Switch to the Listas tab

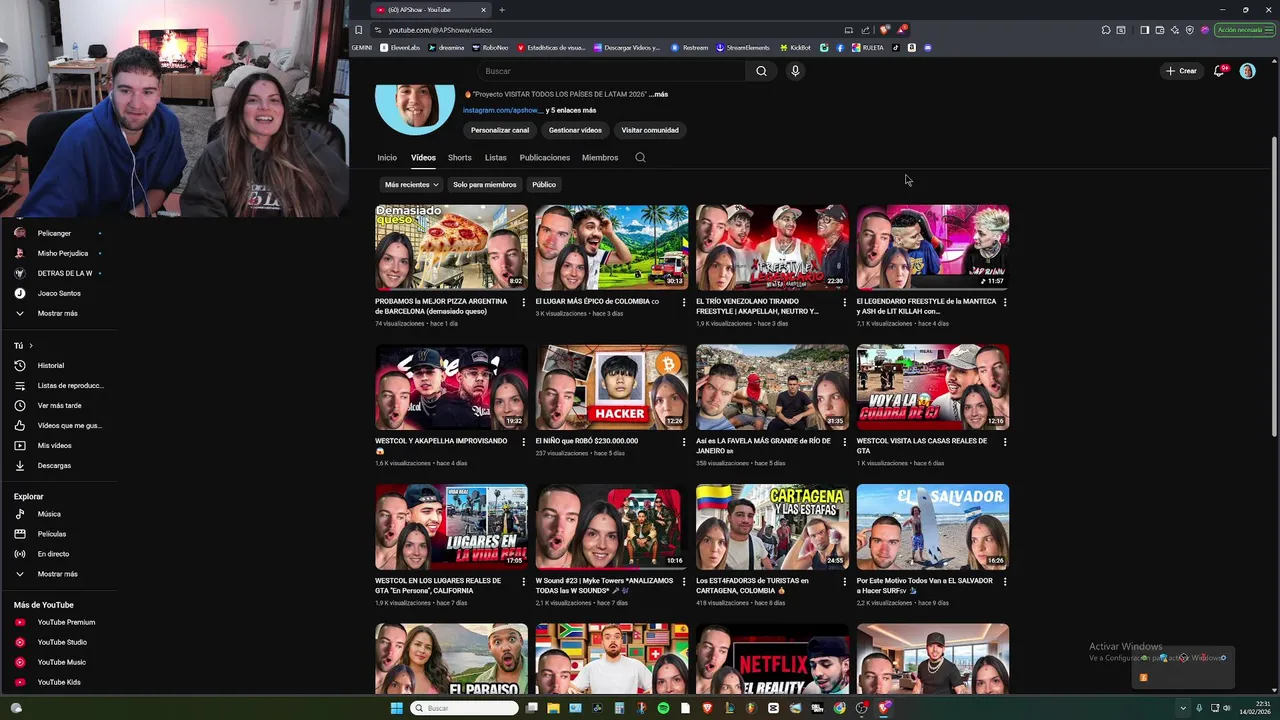point(495,157)
